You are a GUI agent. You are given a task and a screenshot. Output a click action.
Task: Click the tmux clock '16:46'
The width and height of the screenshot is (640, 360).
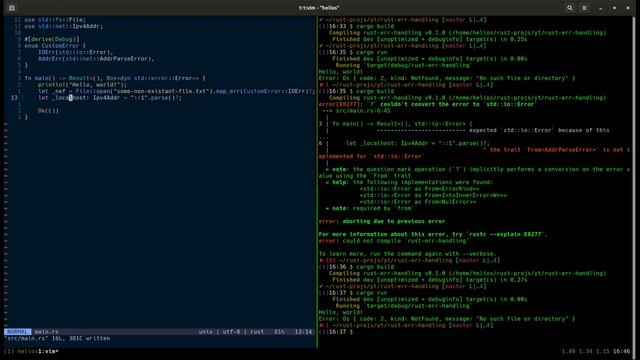(621, 351)
